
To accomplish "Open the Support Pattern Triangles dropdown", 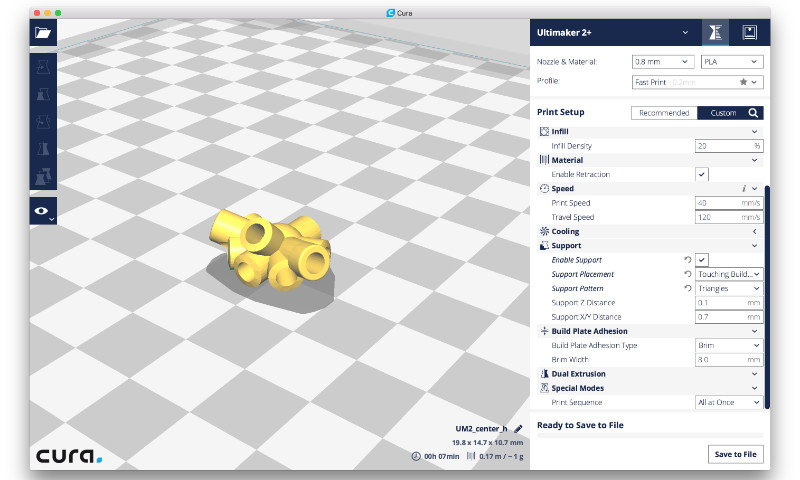I will tap(729, 289).
